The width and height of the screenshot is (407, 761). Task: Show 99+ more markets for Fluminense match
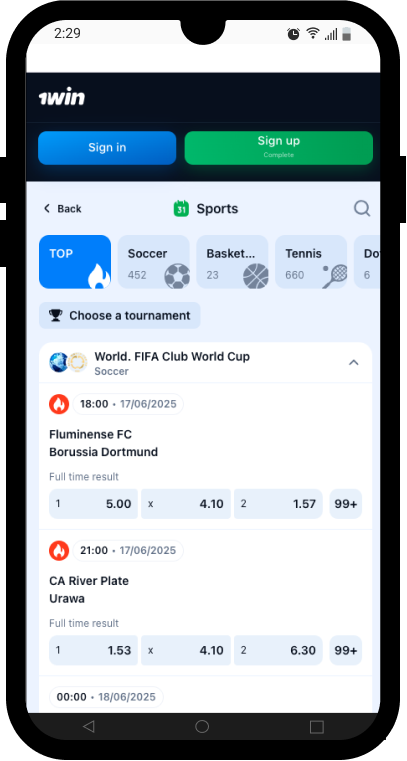pos(346,504)
